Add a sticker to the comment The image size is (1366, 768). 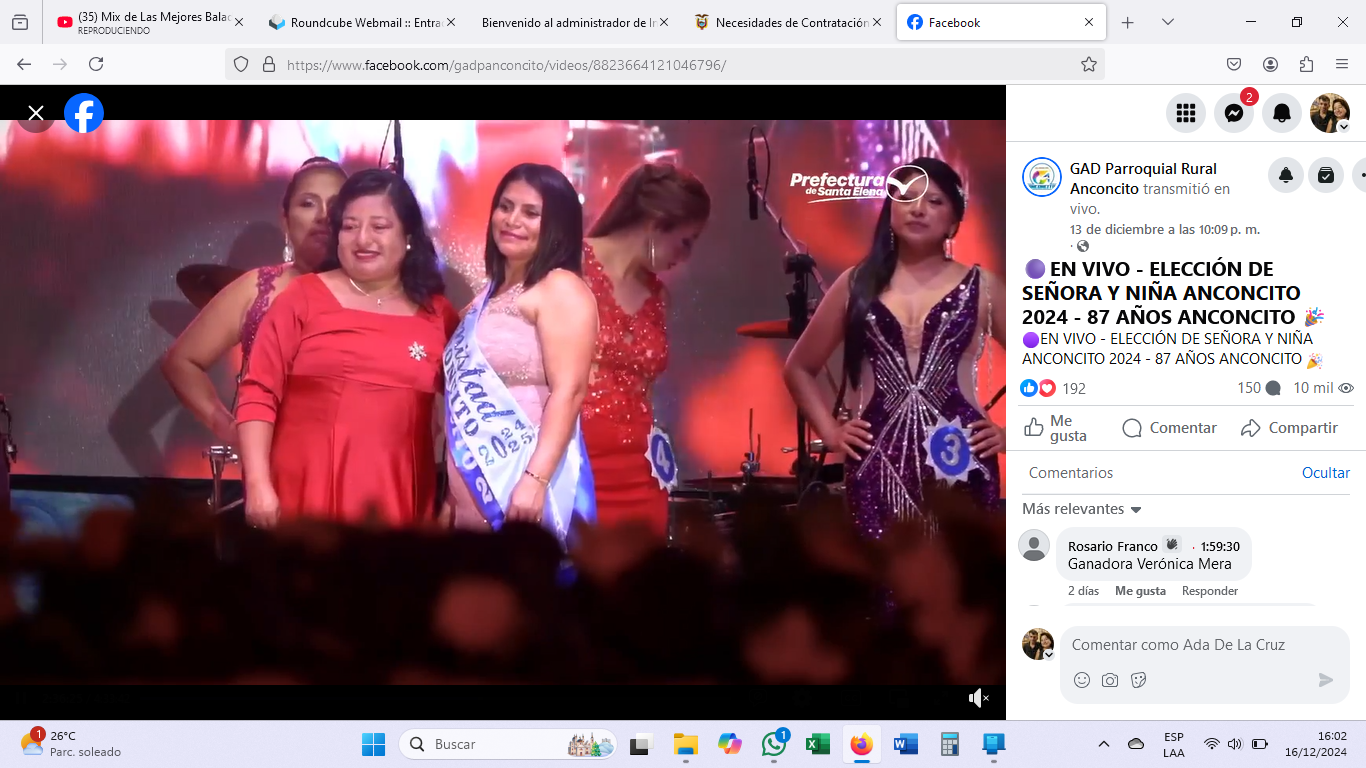1138,680
